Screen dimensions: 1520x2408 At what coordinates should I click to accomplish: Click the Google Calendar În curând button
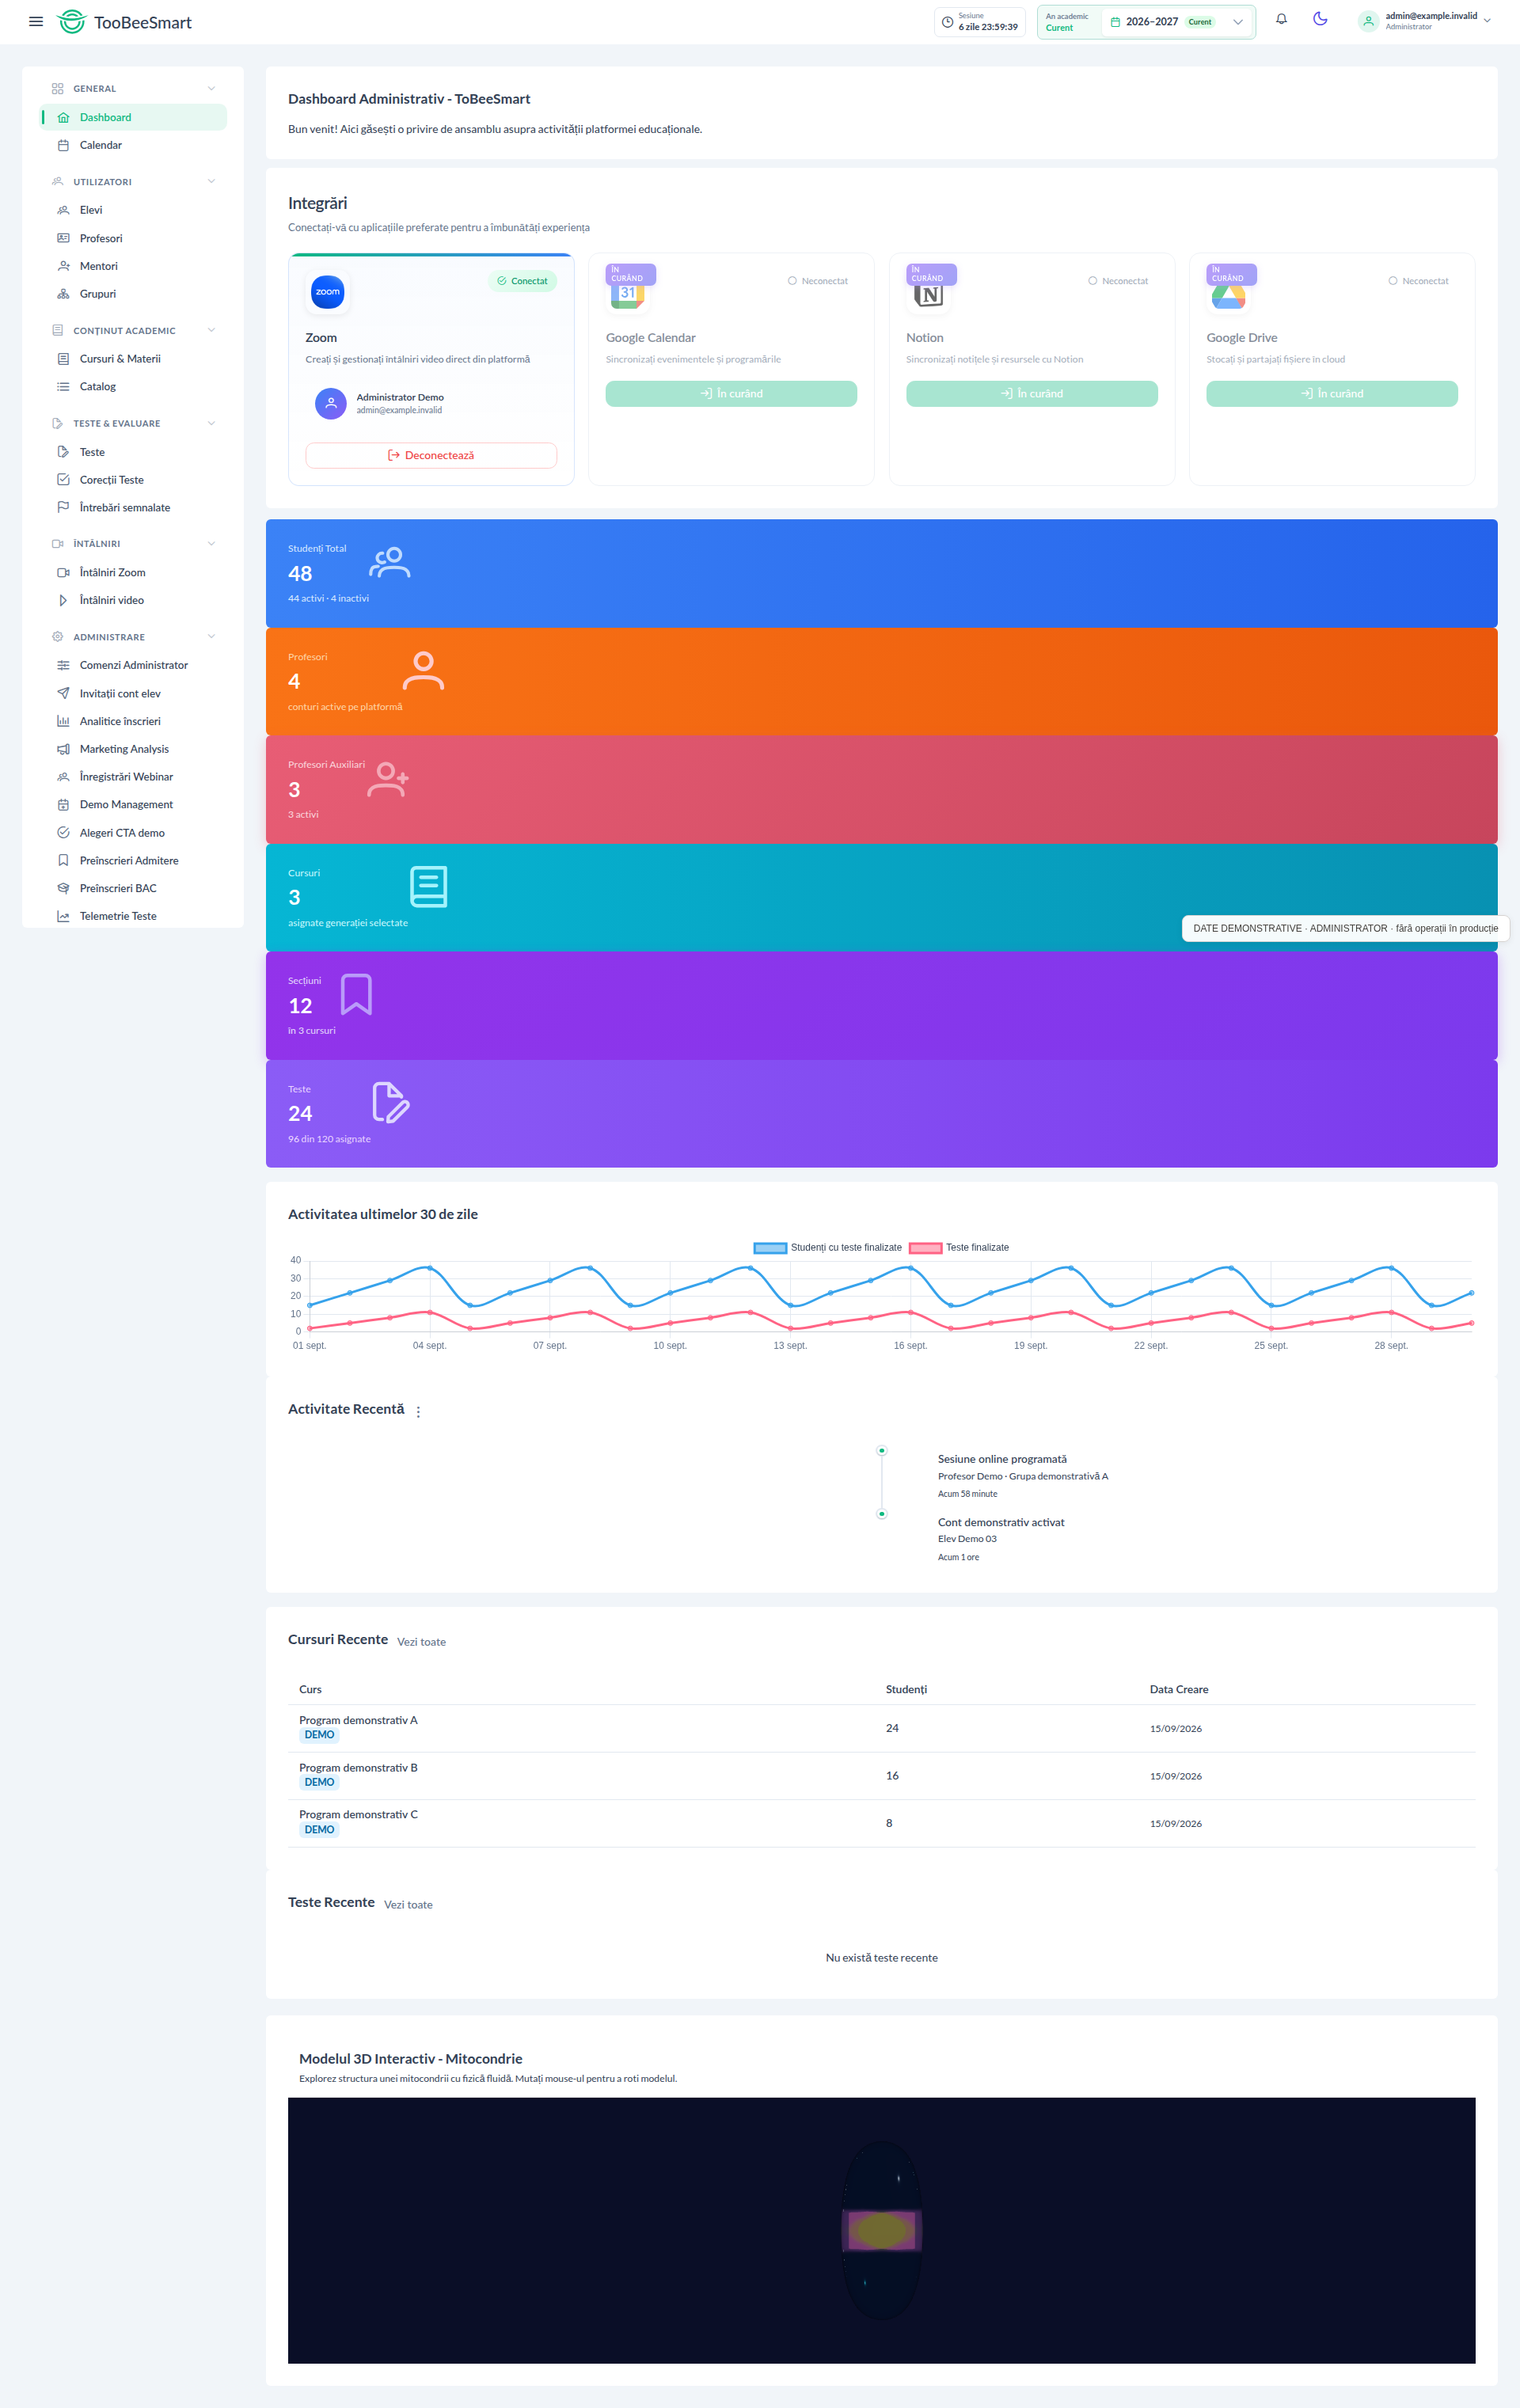(731, 394)
